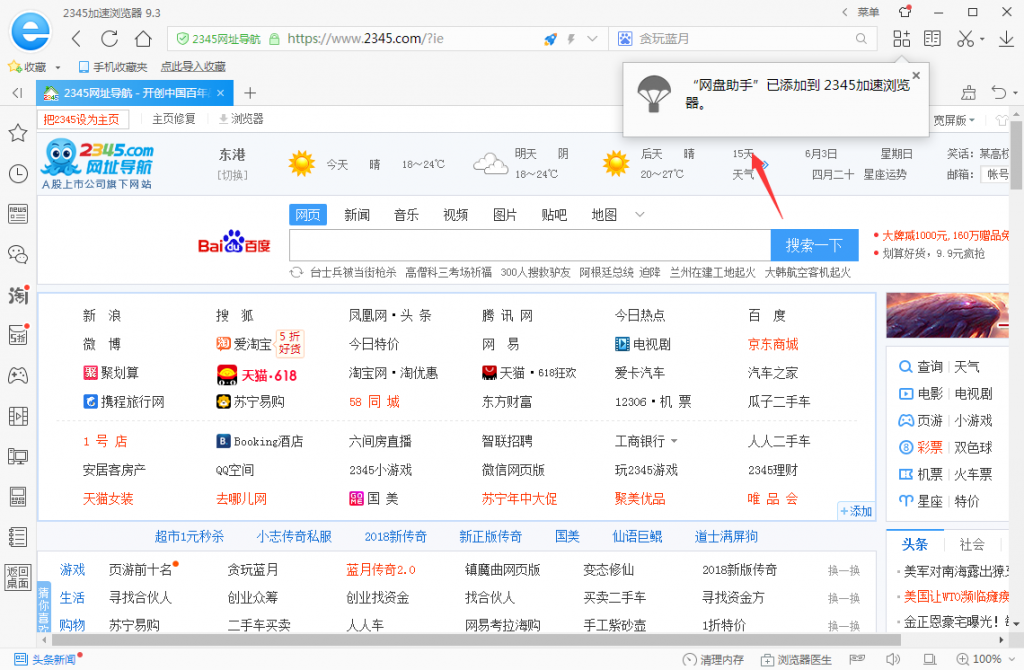Viewport: 1024px width, 670px height.
Task: Click the lightning speed-mode icon in address bar
Action: pyautogui.click(x=571, y=39)
